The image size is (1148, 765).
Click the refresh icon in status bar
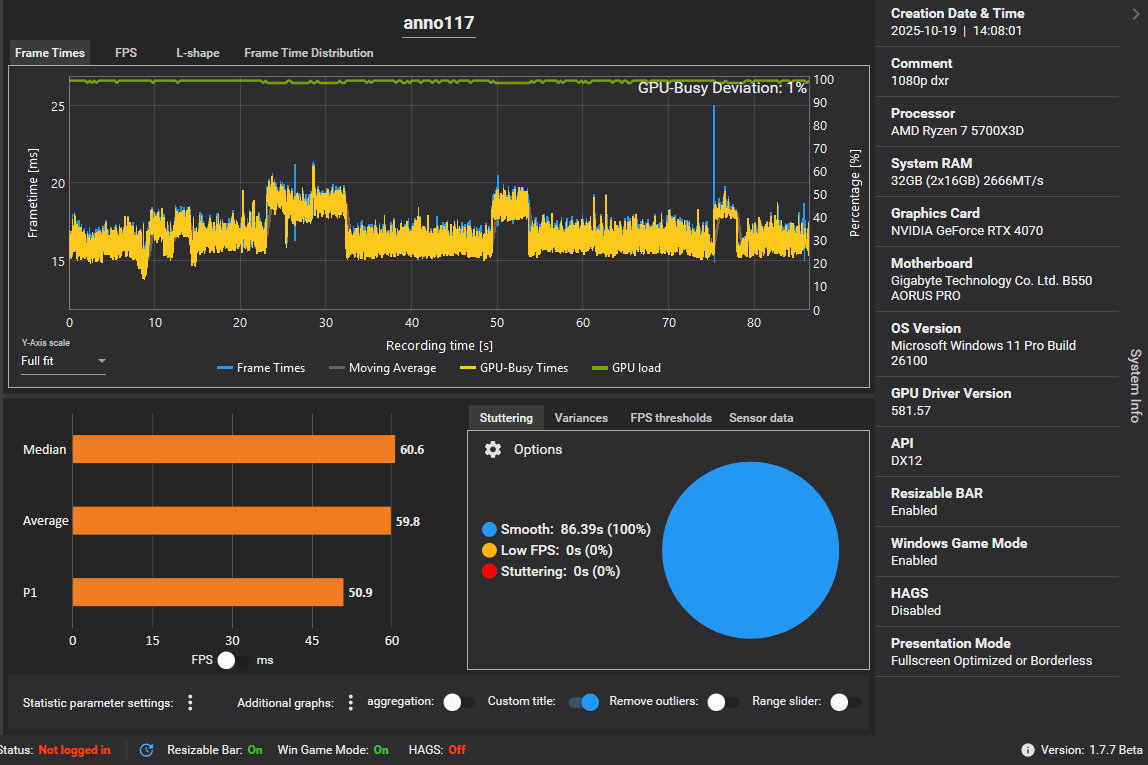click(146, 750)
